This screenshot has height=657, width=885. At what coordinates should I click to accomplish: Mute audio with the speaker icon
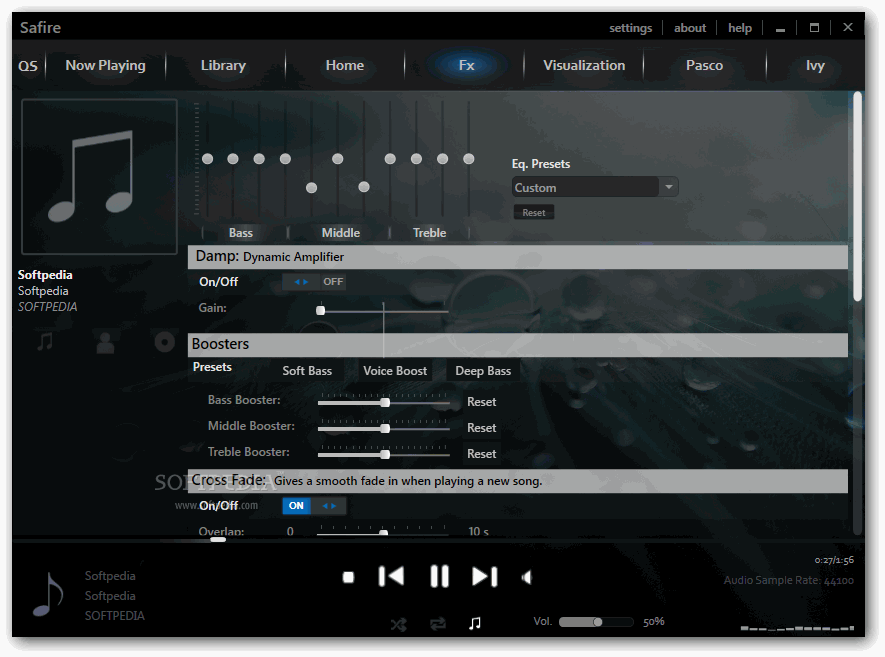526,577
